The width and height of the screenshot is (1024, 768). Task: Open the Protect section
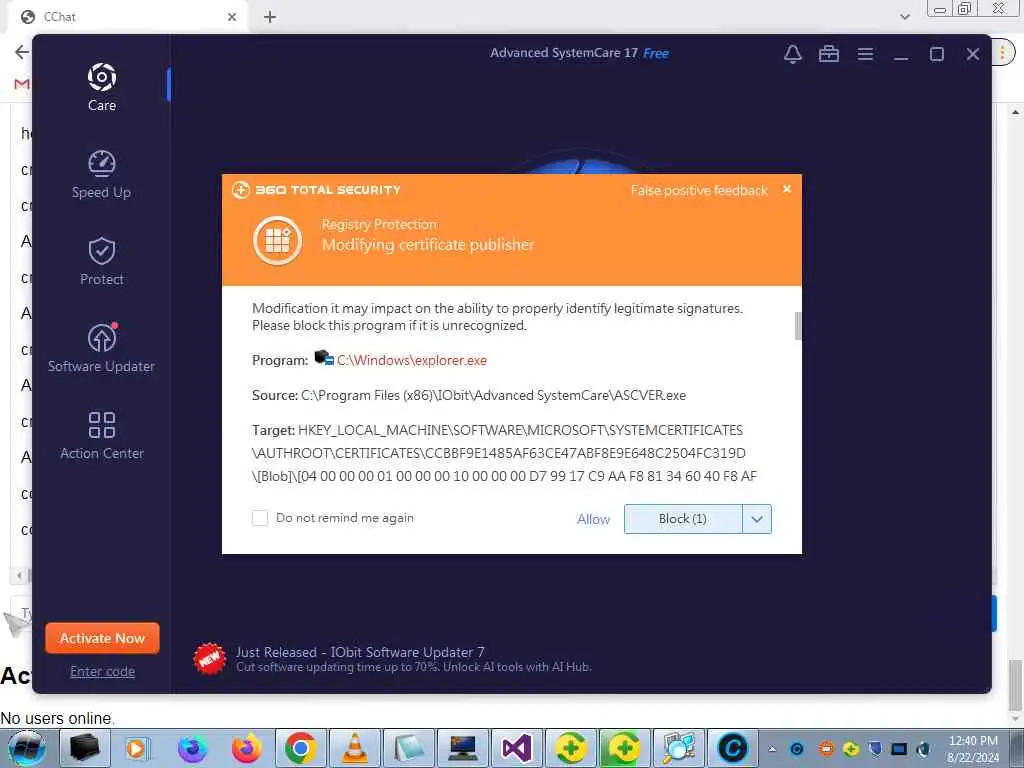pos(101,261)
